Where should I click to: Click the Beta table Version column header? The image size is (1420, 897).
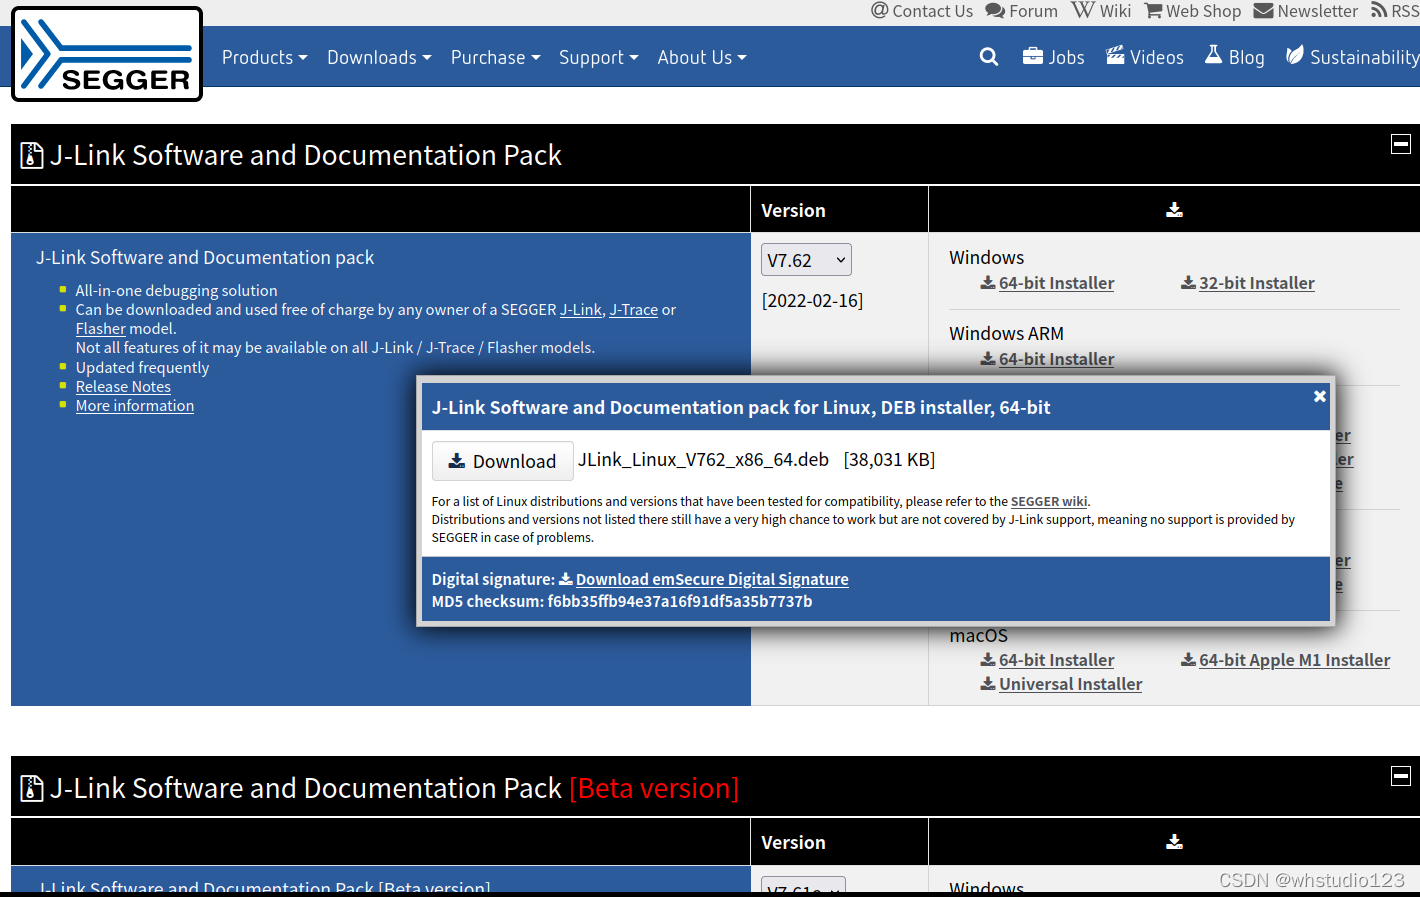pyautogui.click(x=793, y=843)
